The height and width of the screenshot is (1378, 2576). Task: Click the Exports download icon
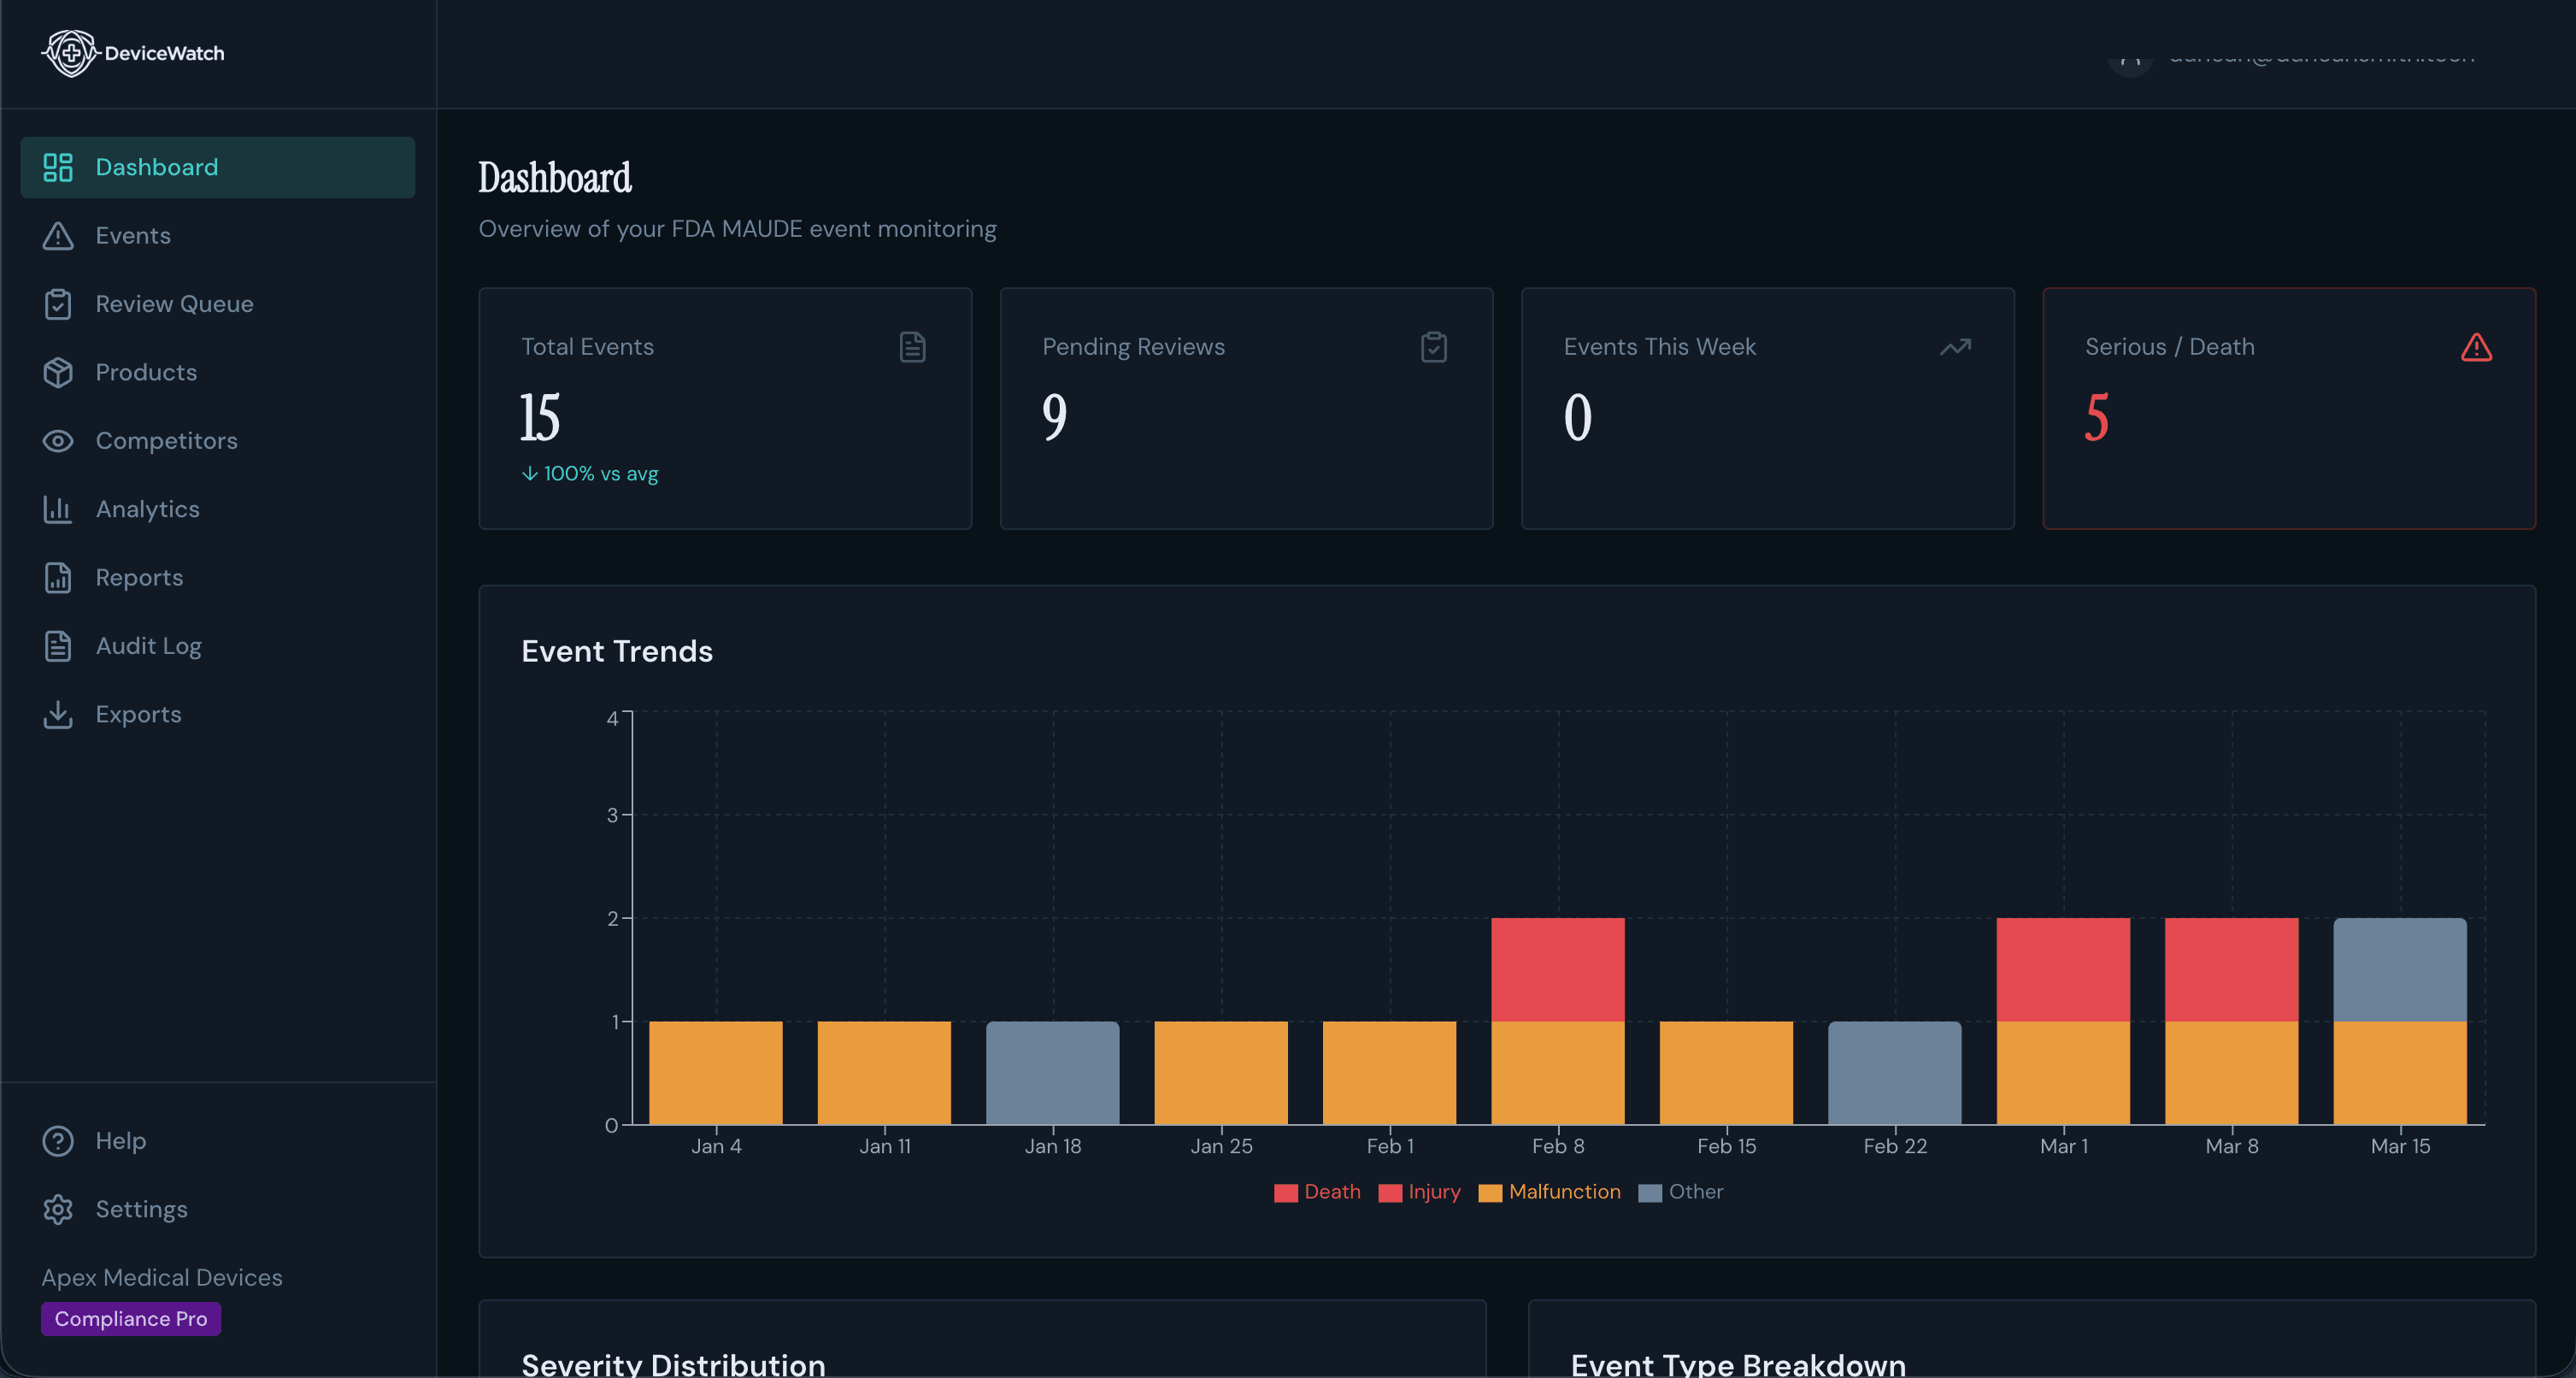click(58, 714)
